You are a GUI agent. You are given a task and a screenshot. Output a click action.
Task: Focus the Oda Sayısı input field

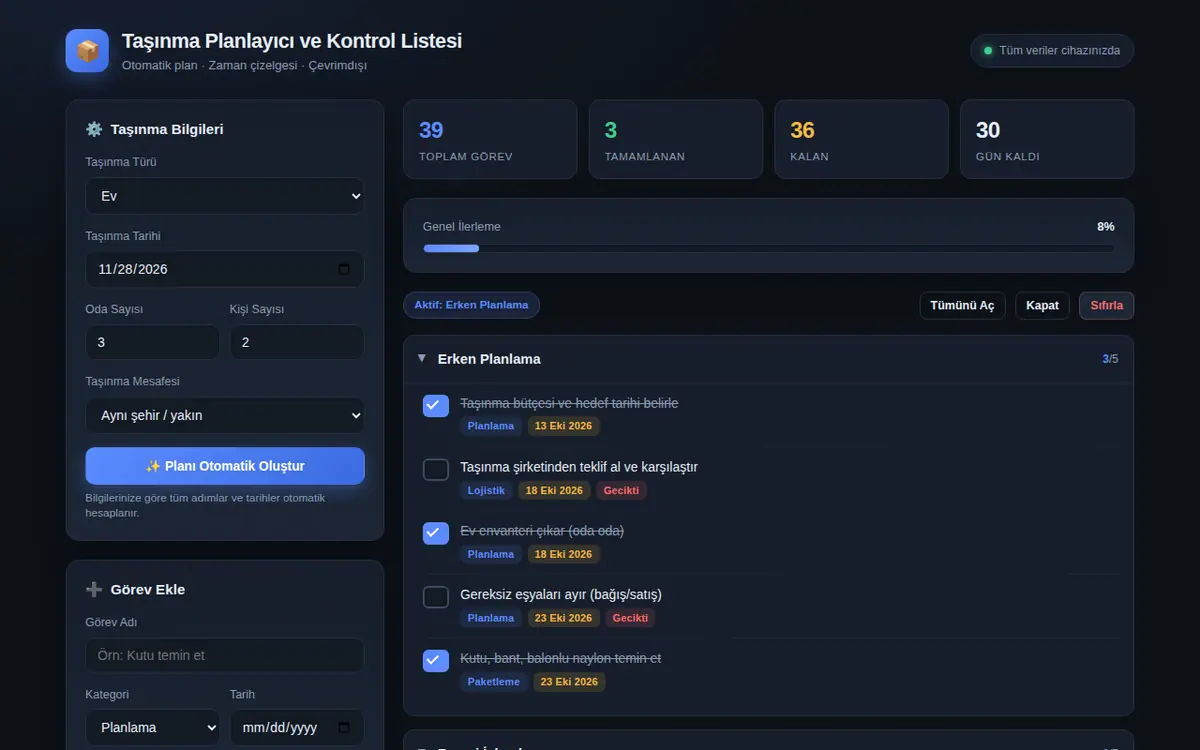(x=153, y=342)
